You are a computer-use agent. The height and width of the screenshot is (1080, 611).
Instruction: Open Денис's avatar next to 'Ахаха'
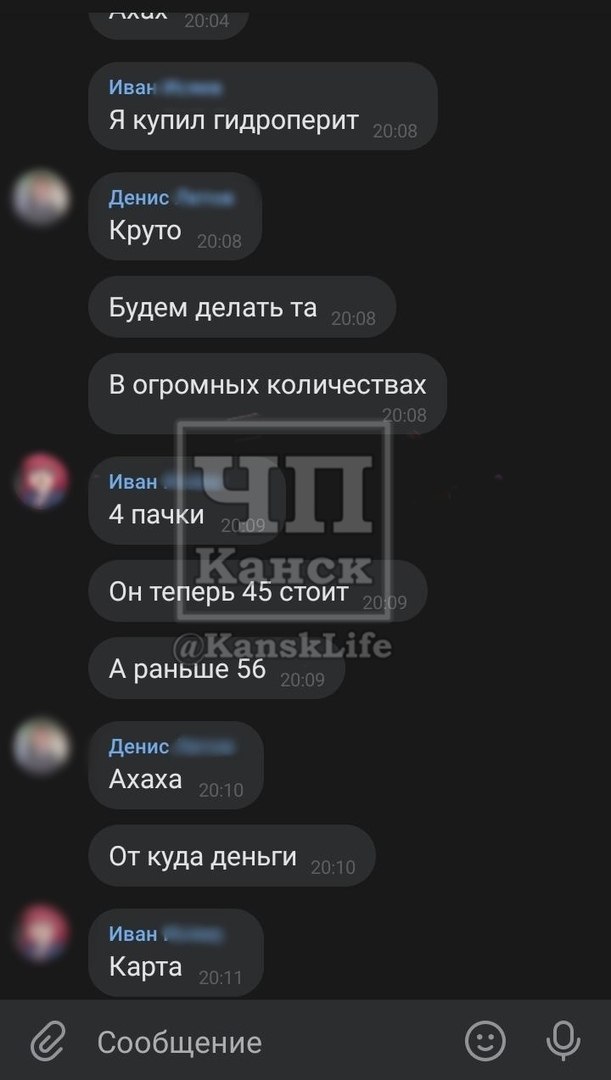pyautogui.click(x=41, y=746)
